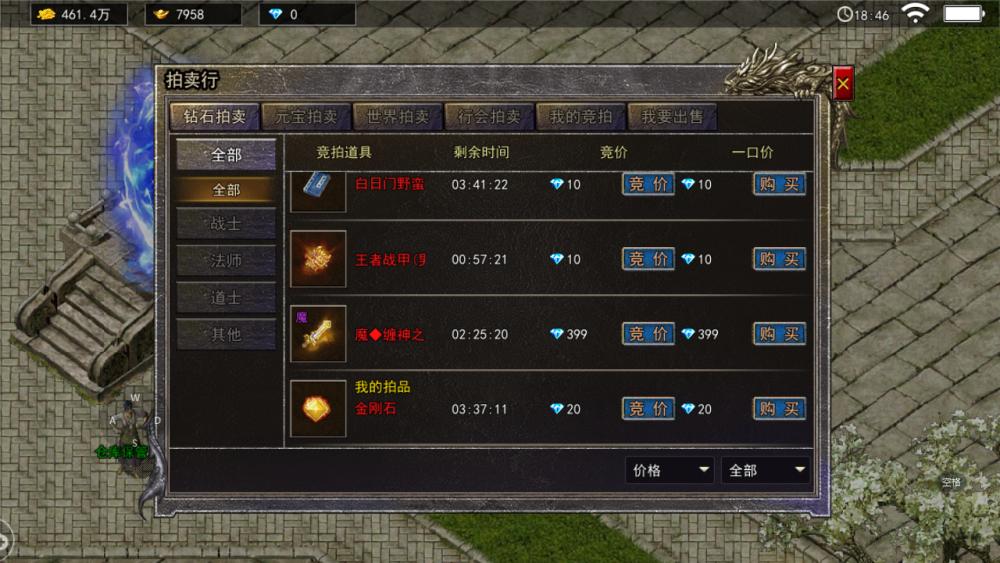Click the Wi-Fi signal status icon
Viewport: 1000px width, 563px height.
915,13
